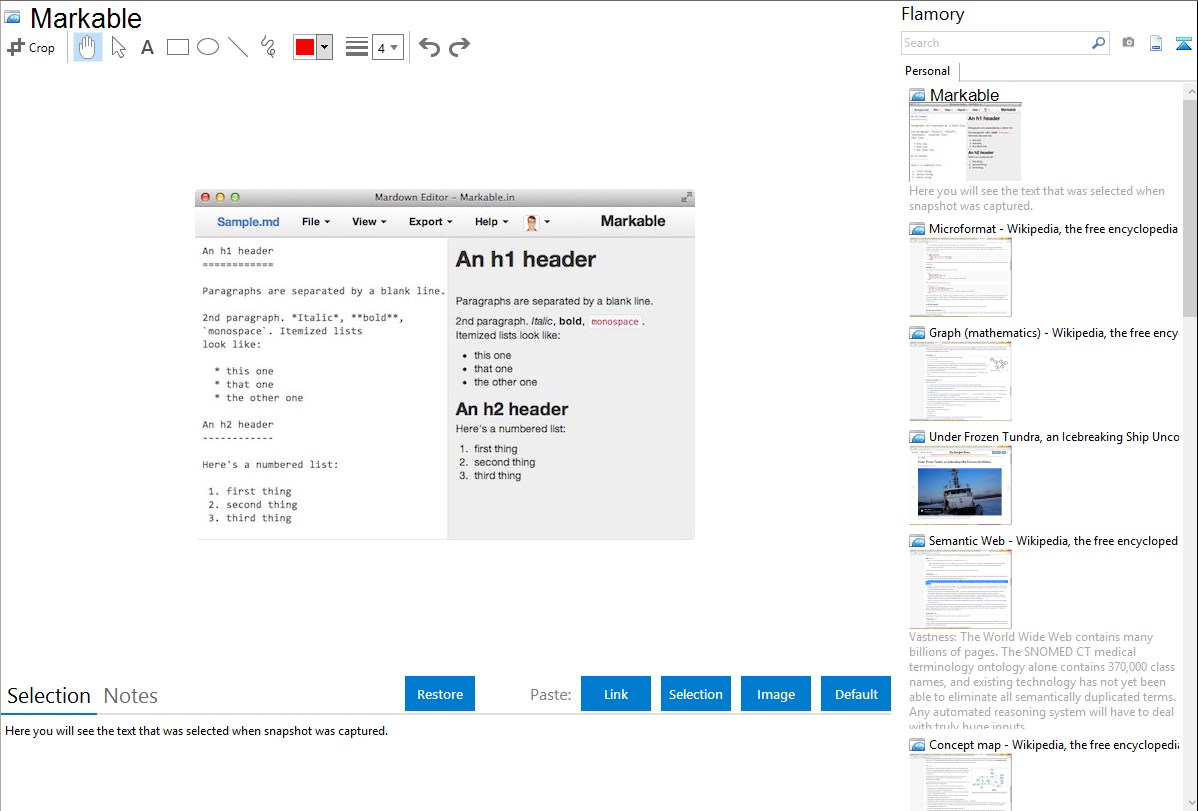The image size is (1198, 811).
Task: Click the icon beside Semantic Web title
Action: pos(917,541)
